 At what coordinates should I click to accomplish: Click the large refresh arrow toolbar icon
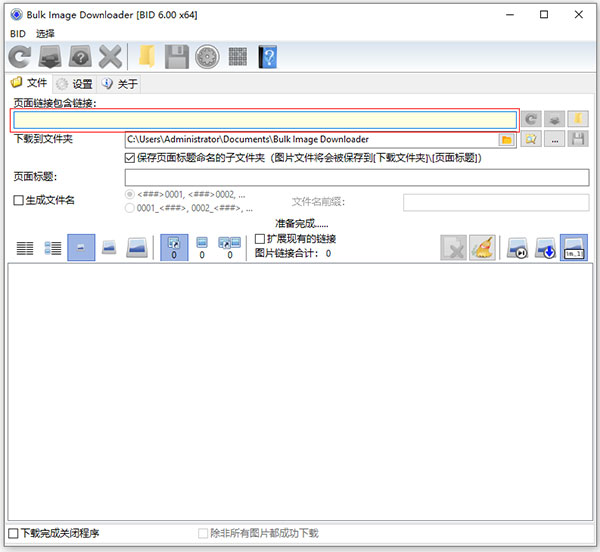[20, 57]
